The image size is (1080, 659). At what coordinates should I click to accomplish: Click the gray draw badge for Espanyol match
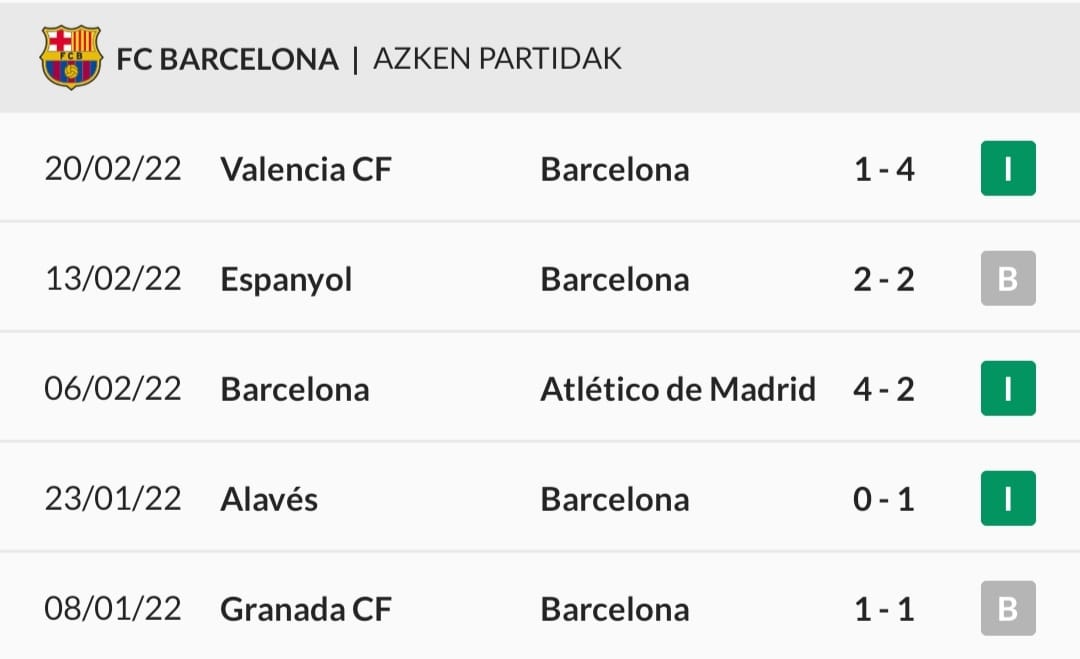[1008, 278]
